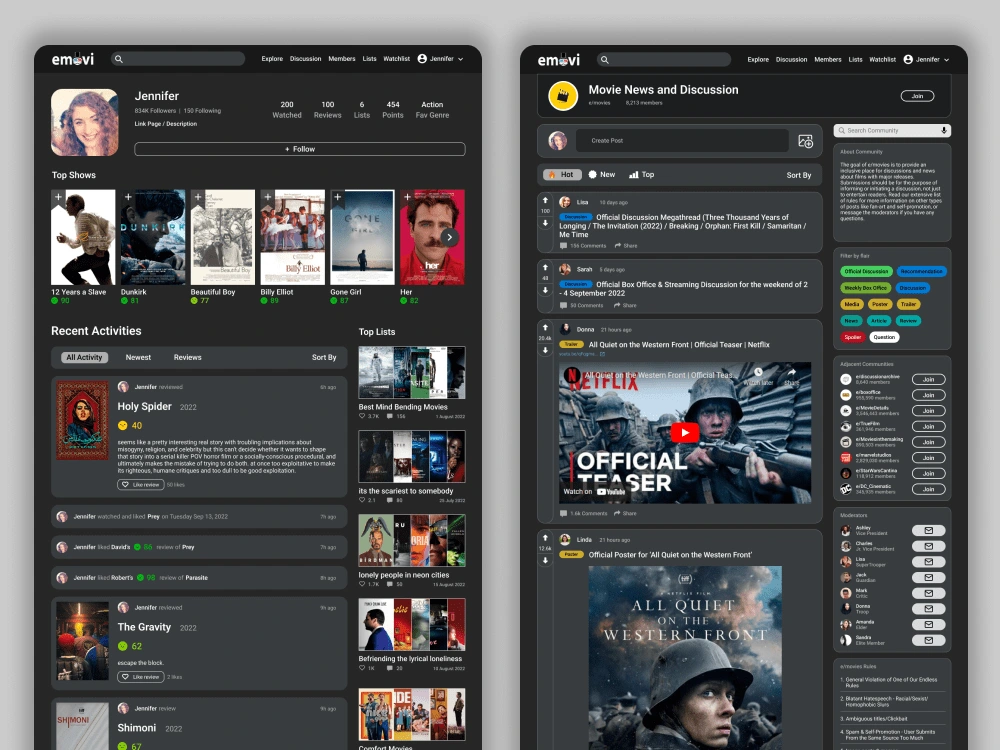Upvote Donna's Official Teaser post
Viewport: 1000px width, 750px height.
(545, 327)
